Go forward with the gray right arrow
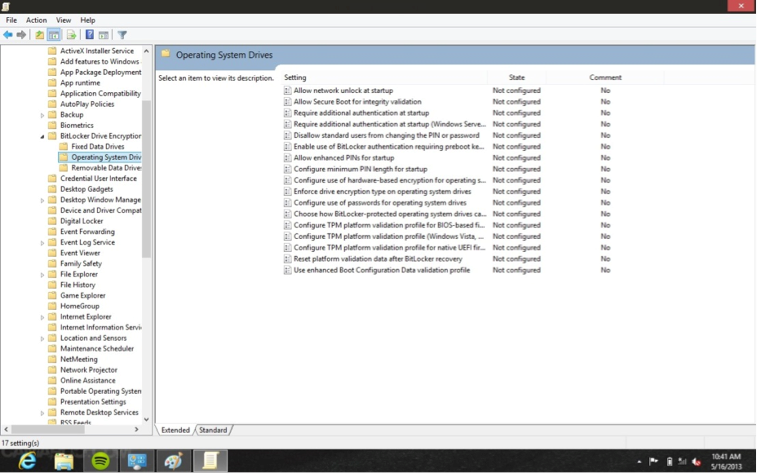Viewport: 757px width, 473px height. pos(21,35)
